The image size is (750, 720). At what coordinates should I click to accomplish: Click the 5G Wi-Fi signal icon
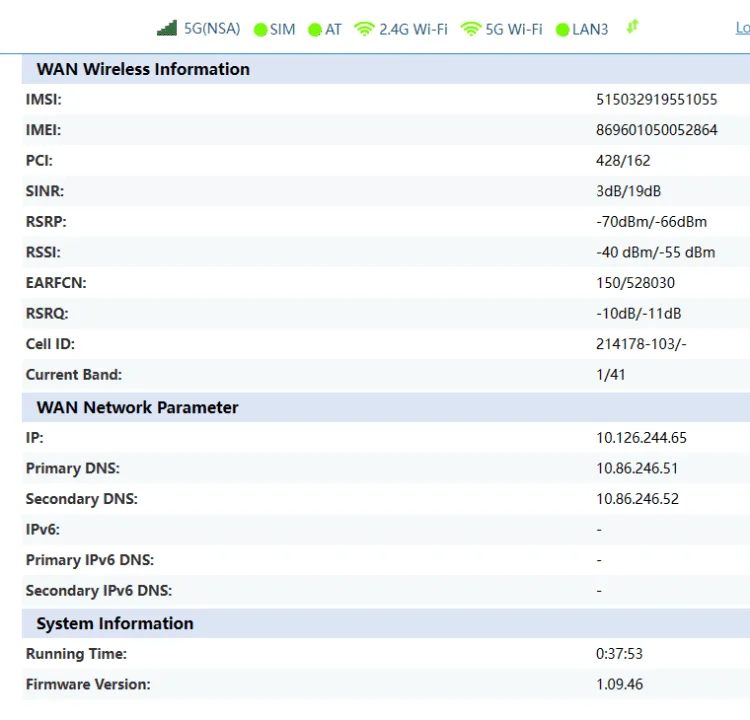pyautogui.click(x=471, y=29)
